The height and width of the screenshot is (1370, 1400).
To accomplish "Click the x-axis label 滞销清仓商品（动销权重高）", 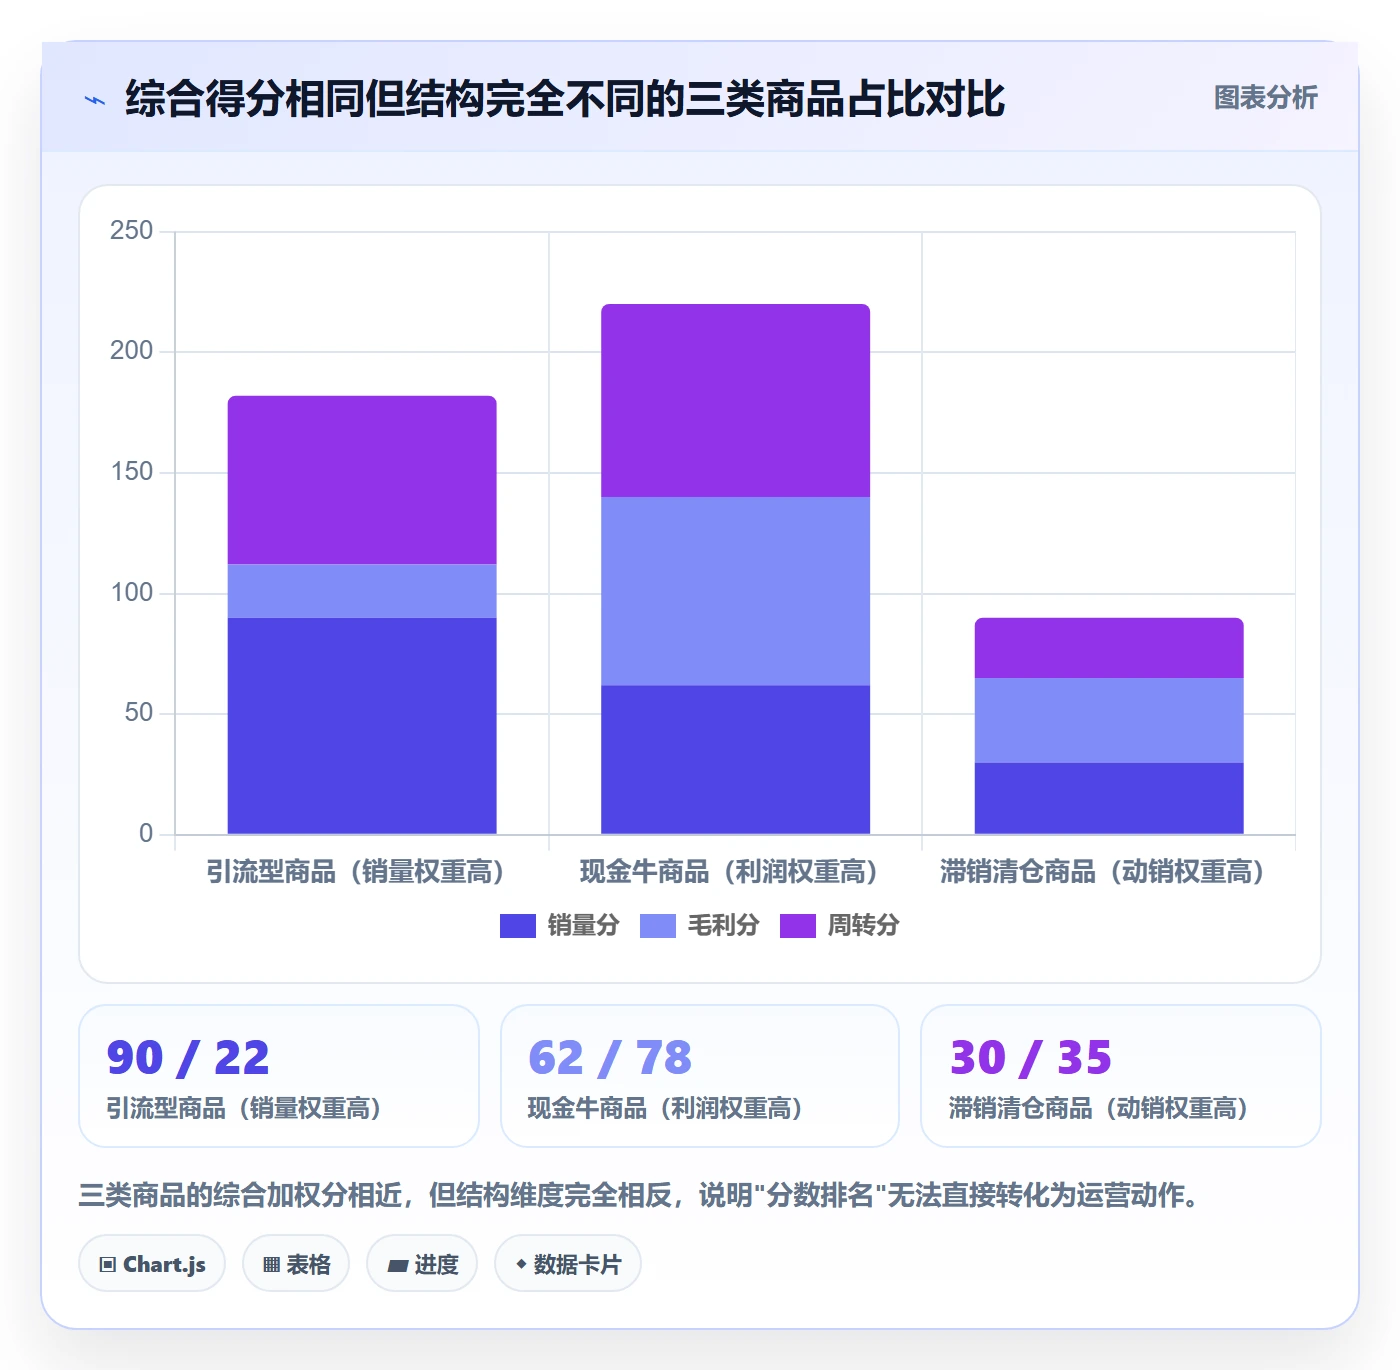I will pos(1102,872).
